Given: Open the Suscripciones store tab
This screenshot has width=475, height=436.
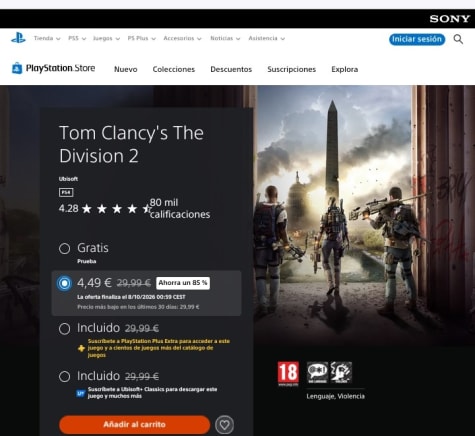Looking at the screenshot, I should (x=291, y=69).
